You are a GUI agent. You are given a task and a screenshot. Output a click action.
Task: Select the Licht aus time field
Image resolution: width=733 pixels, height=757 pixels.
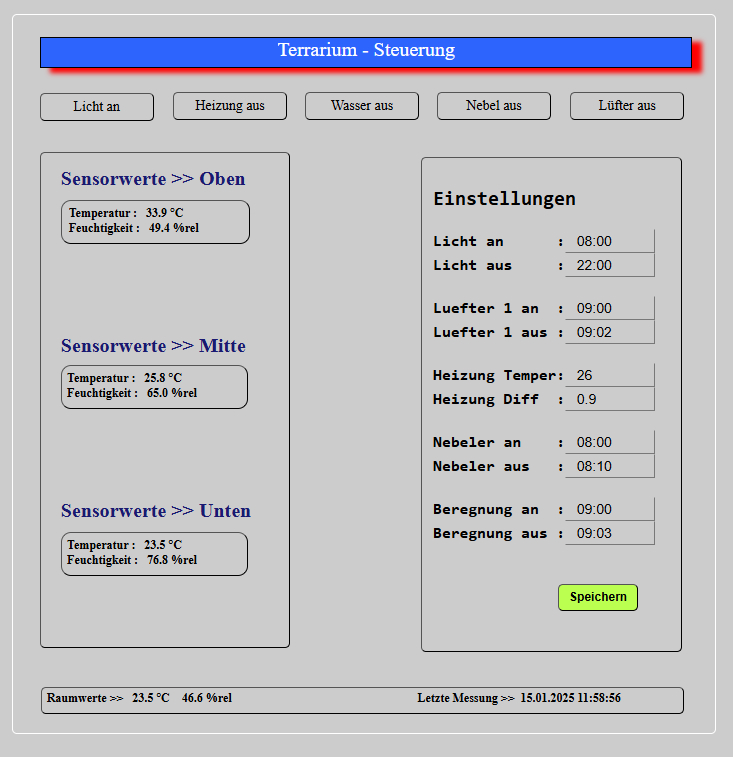click(609, 265)
